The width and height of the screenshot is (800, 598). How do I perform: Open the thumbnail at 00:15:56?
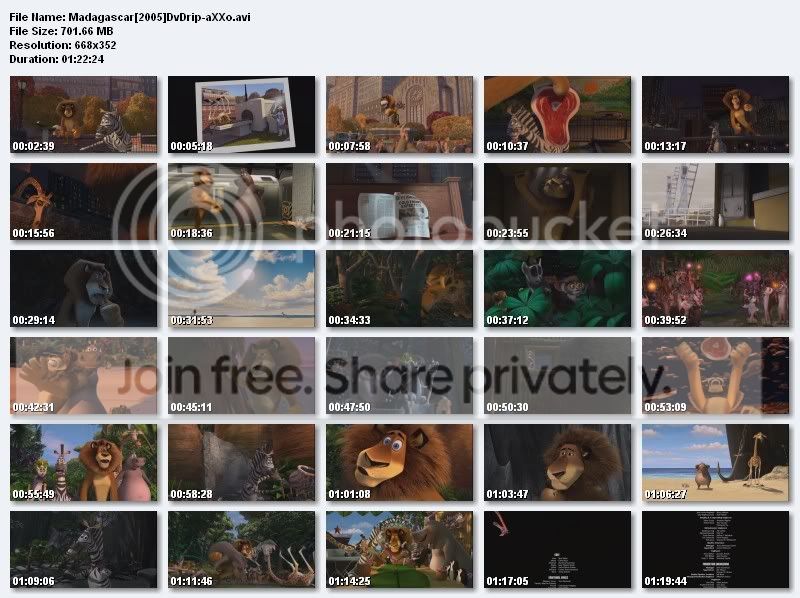[84, 202]
